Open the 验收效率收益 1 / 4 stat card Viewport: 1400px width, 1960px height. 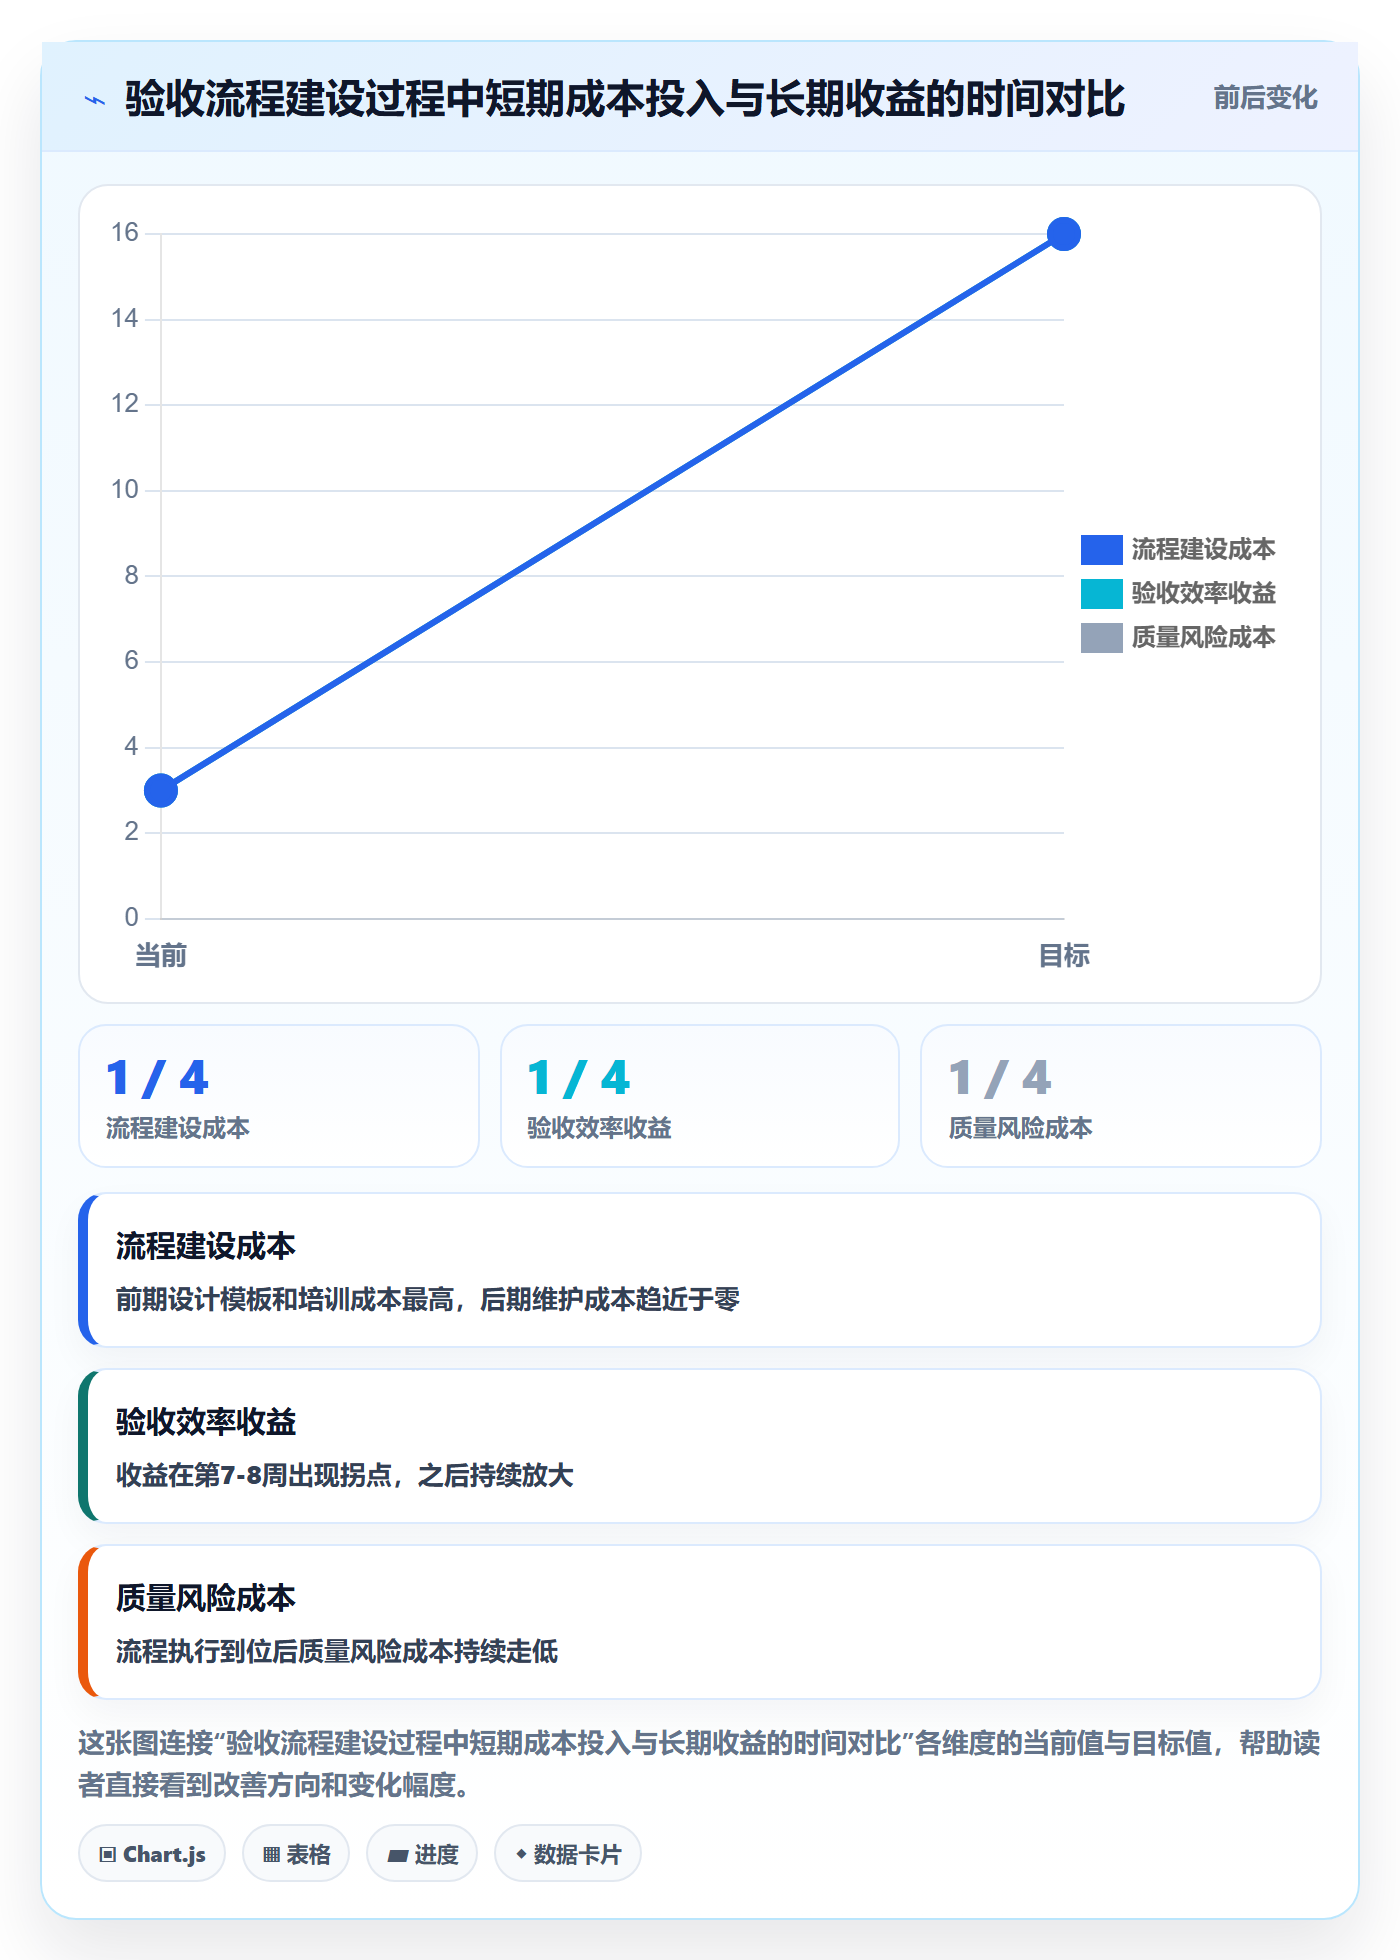[700, 1096]
